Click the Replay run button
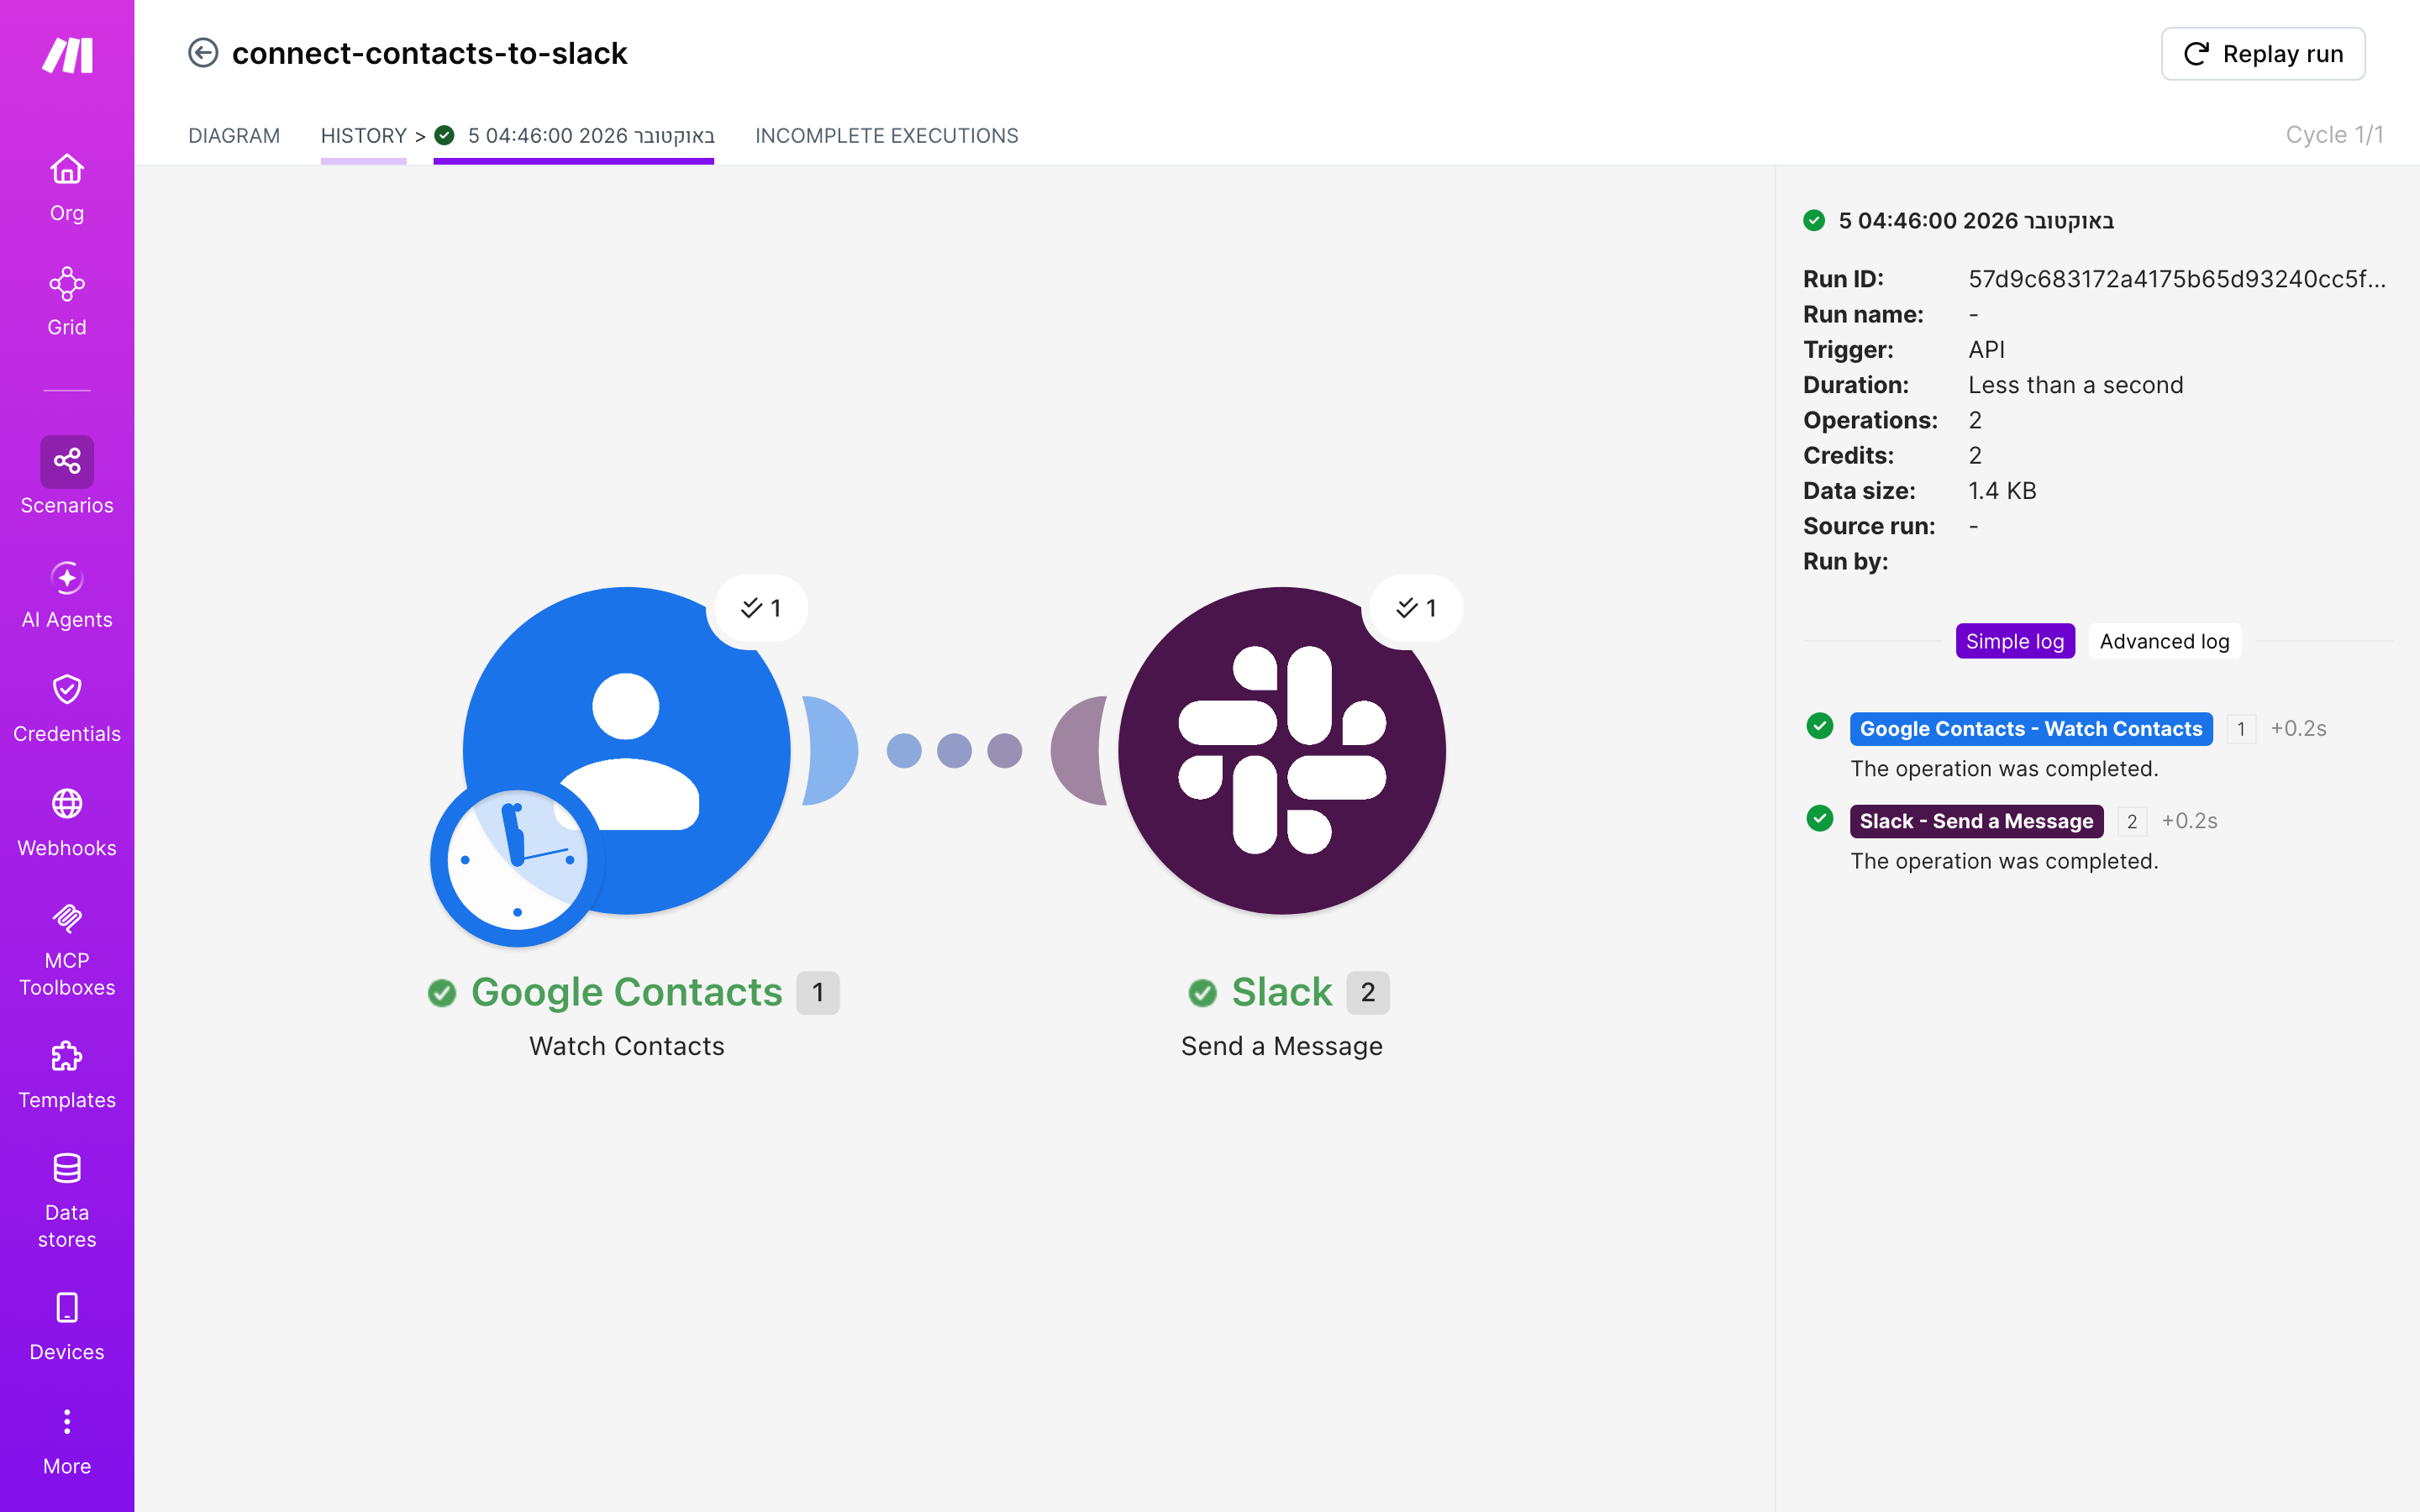 click(2263, 54)
